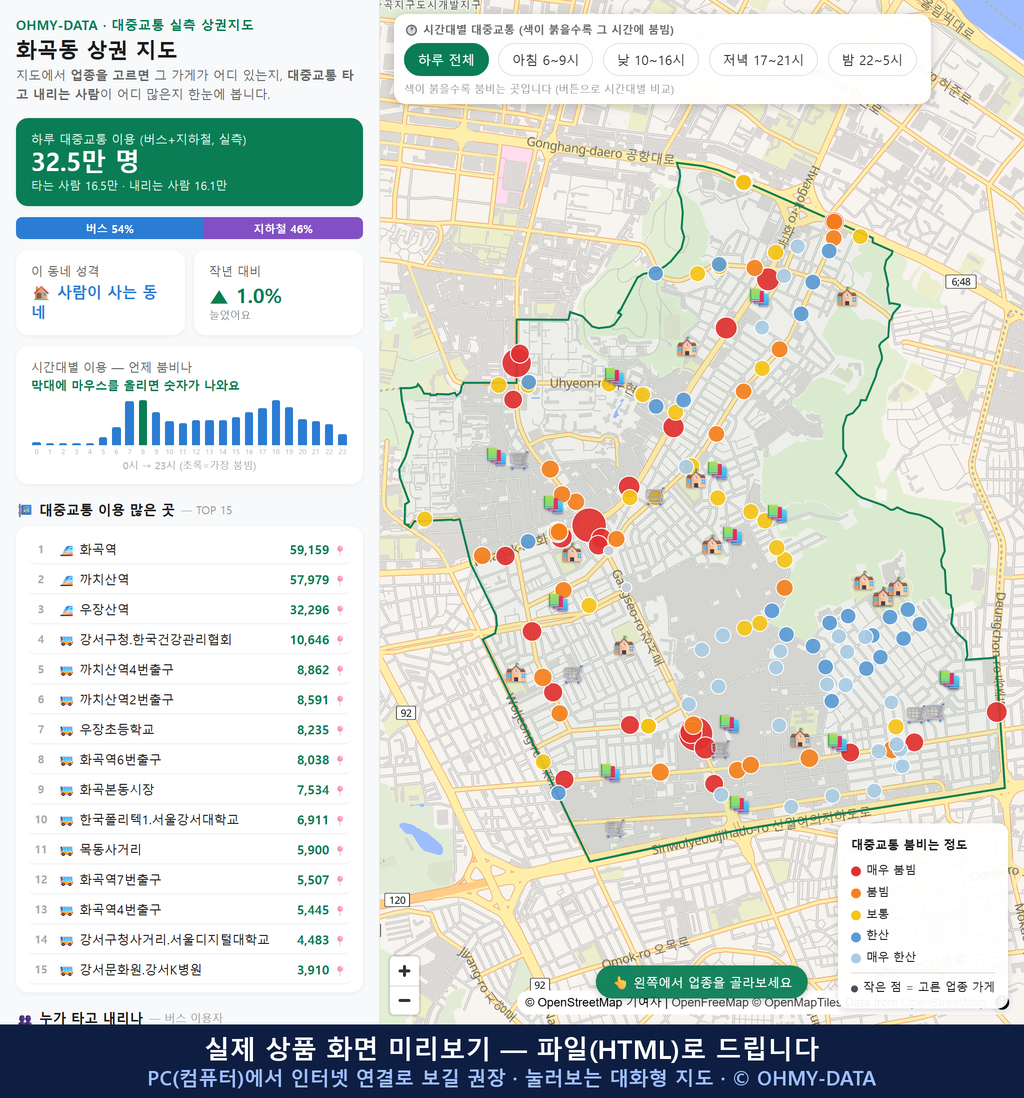Click the pin icon for 강서구청.한국건강관리협회
The width and height of the screenshot is (1024, 1098).
340,640
